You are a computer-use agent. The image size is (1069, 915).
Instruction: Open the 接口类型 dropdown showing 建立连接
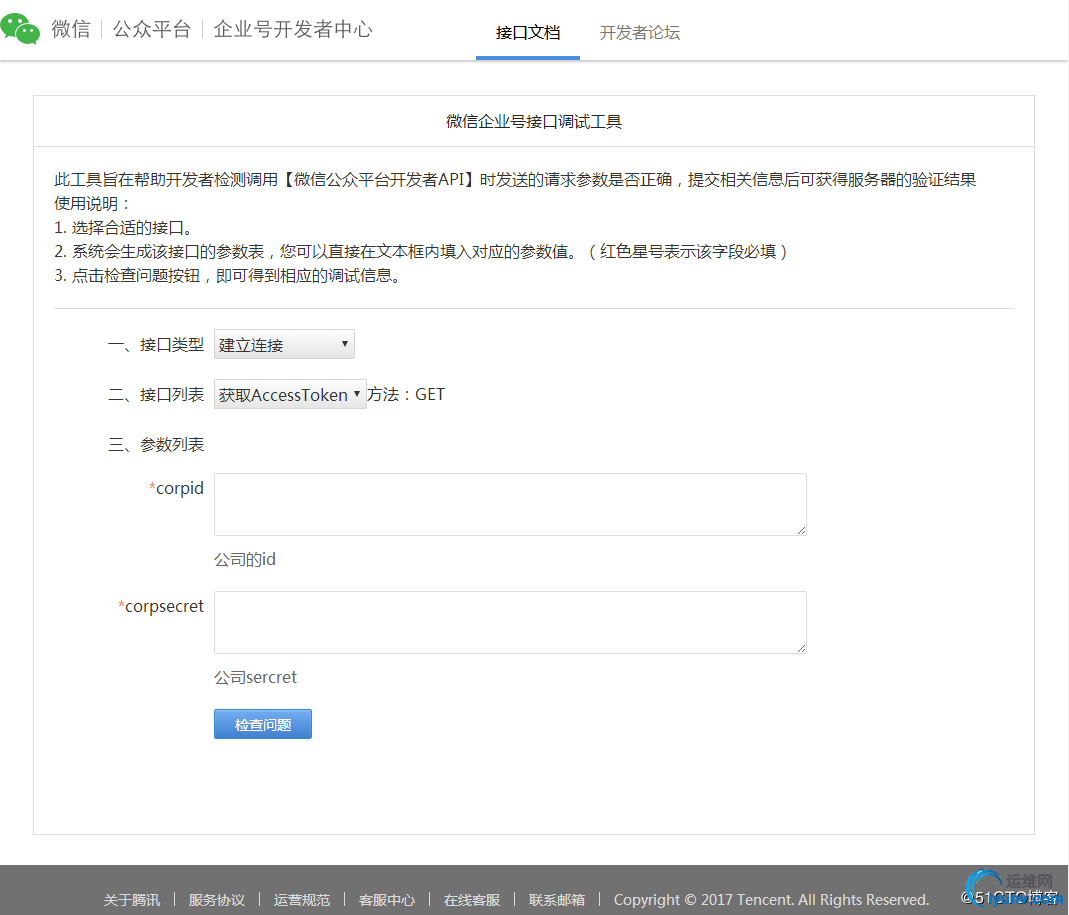click(x=283, y=343)
